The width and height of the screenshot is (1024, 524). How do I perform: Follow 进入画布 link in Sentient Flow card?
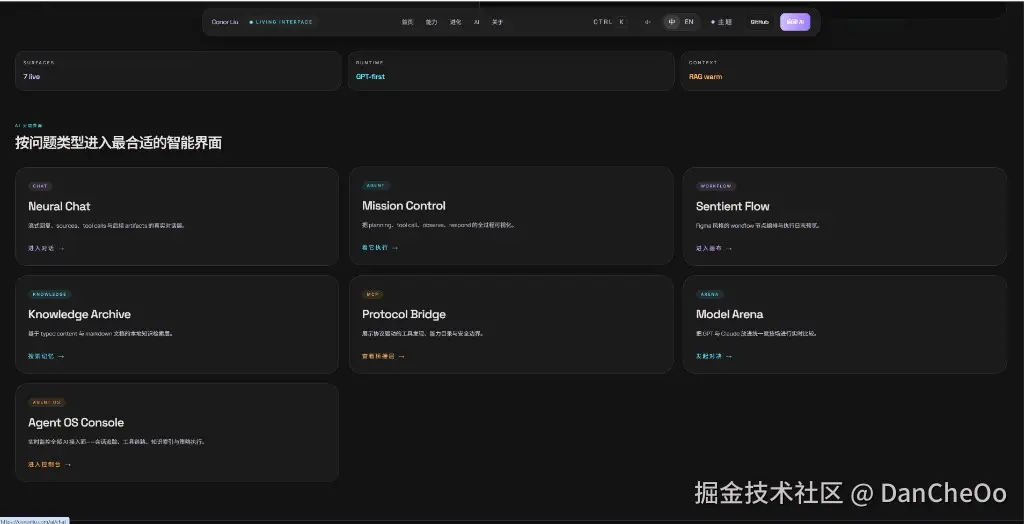click(714, 248)
